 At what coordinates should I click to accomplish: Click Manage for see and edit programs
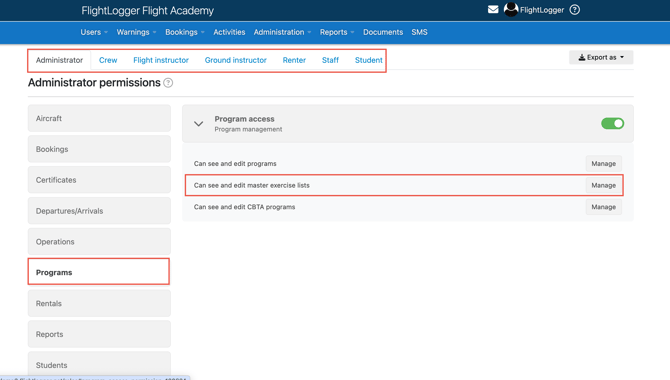[603, 164]
